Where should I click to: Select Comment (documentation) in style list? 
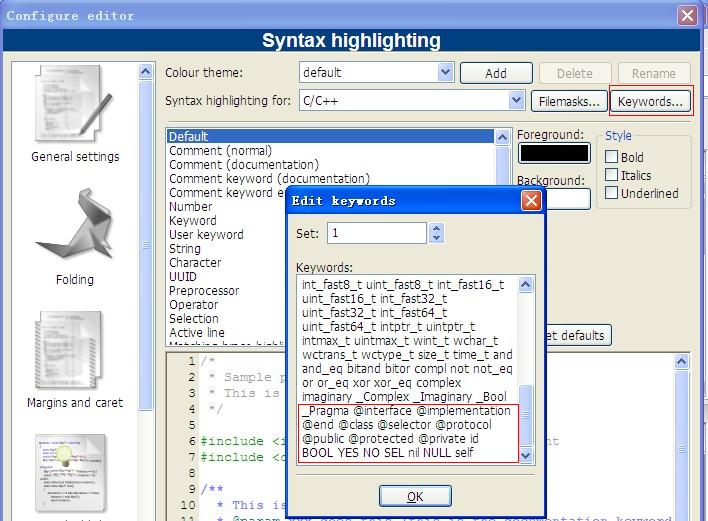[244, 164]
